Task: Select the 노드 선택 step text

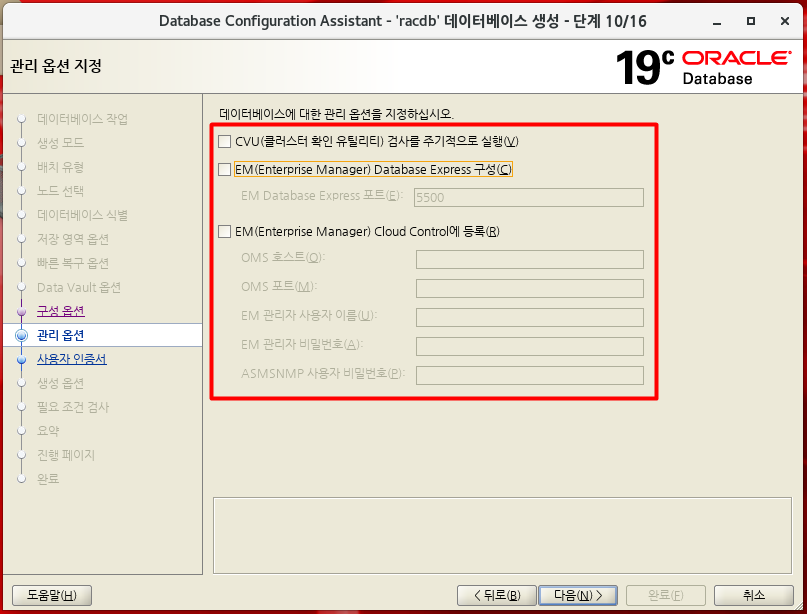Action: tap(60, 191)
